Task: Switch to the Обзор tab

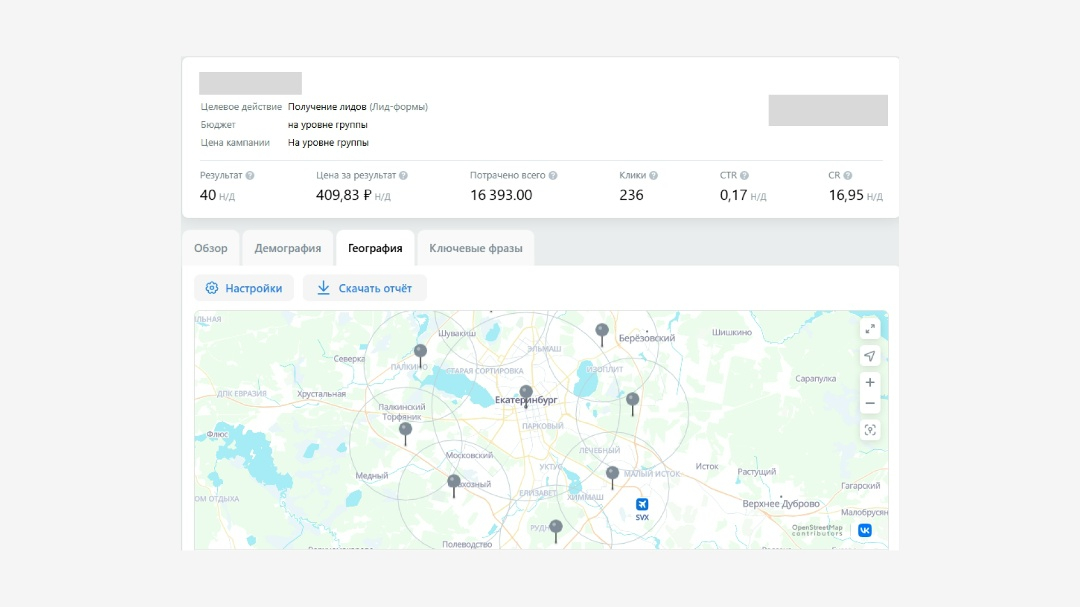Action: coord(211,248)
